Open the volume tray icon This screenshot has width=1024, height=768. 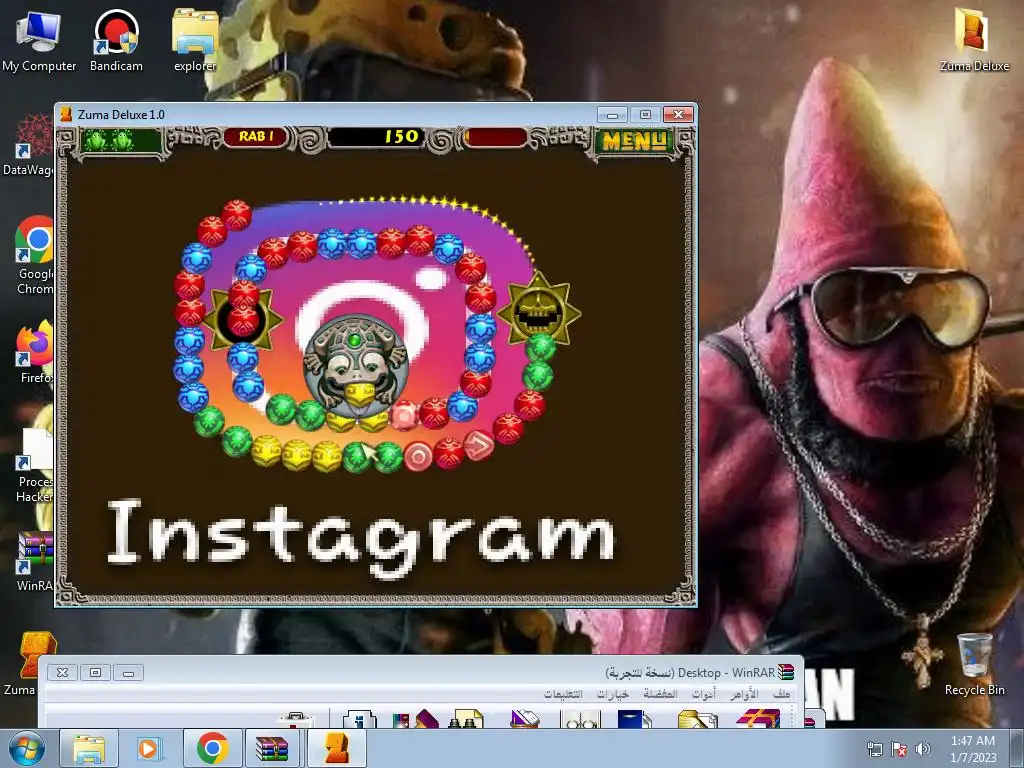coord(922,749)
